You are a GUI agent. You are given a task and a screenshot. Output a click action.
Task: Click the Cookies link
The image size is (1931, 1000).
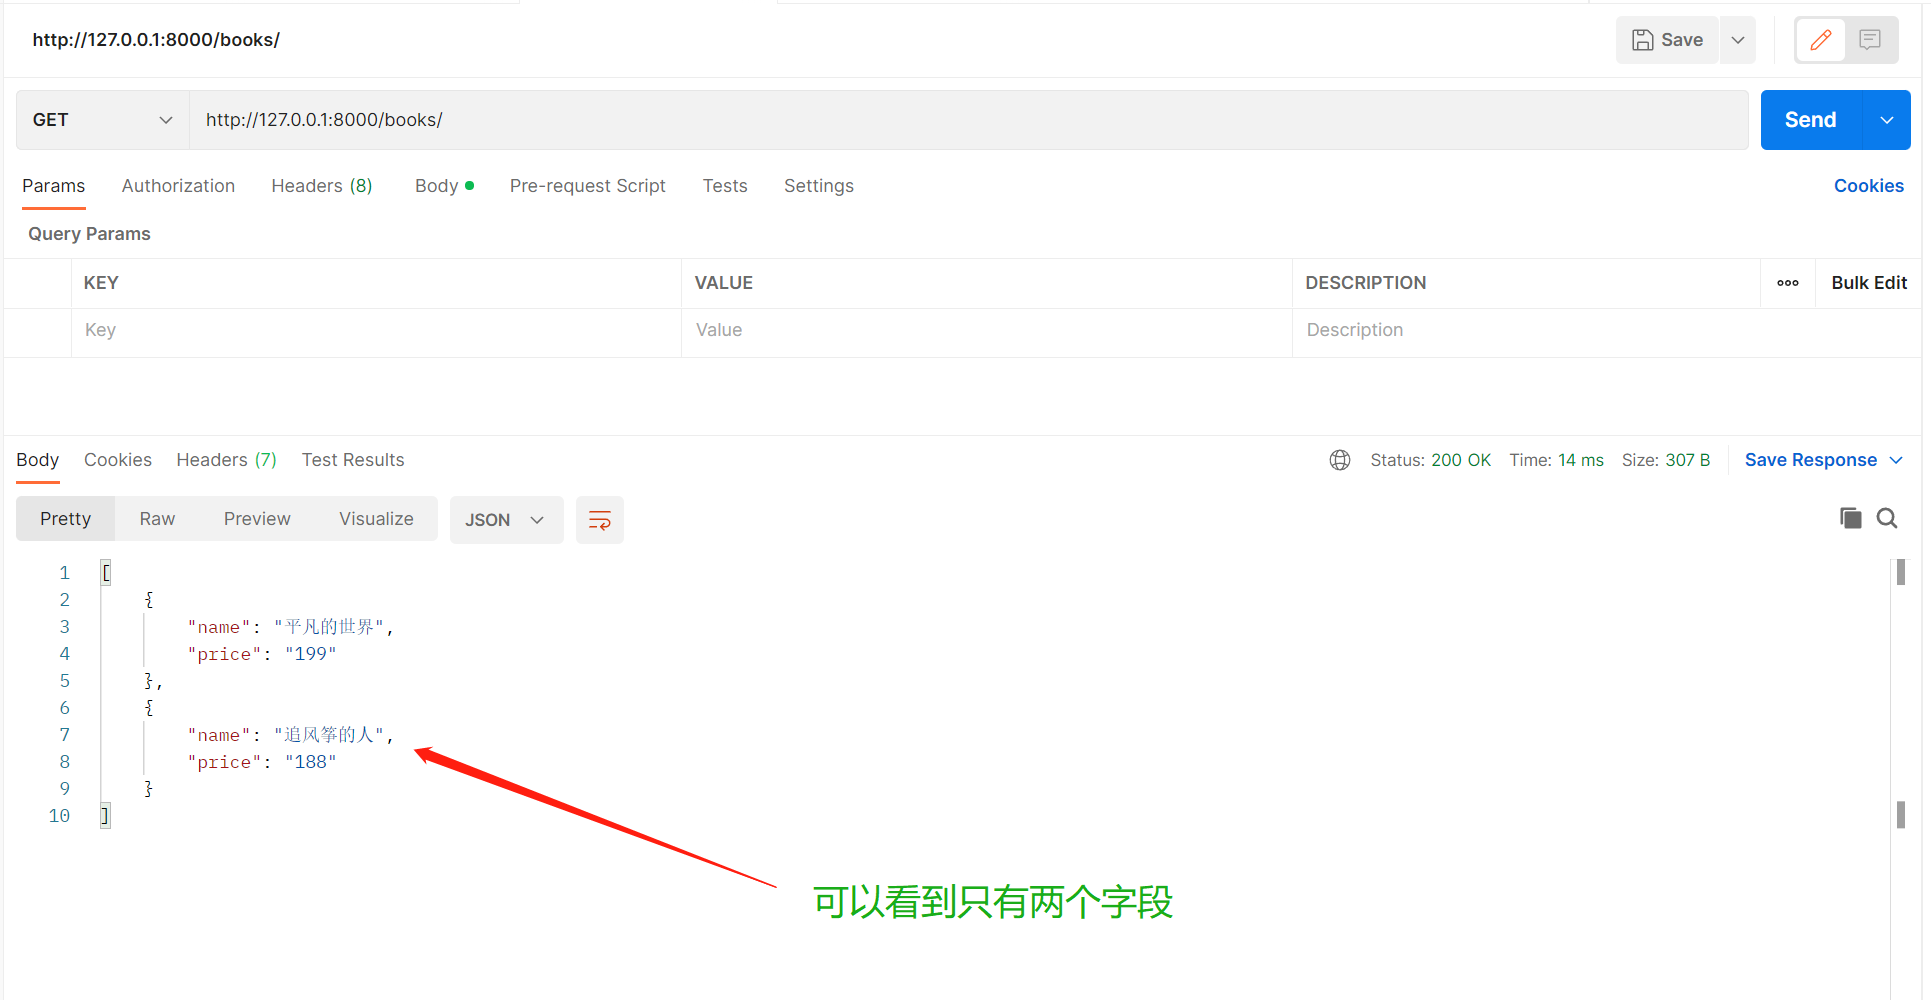tap(1868, 186)
